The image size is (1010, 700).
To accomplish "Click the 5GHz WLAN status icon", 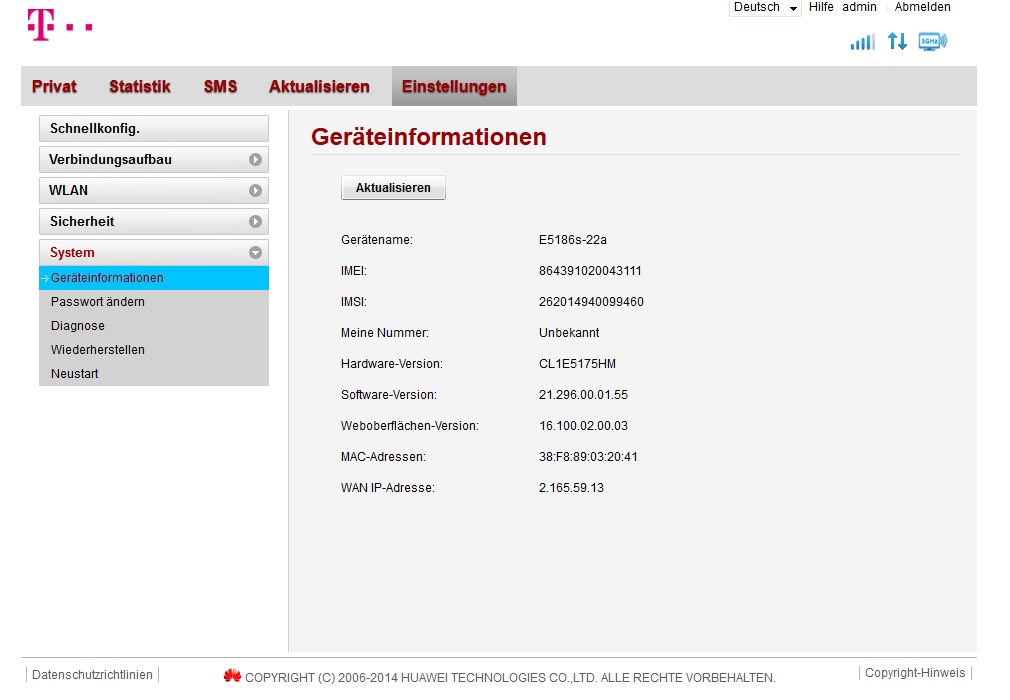I will pyautogui.click(x=932, y=41).
